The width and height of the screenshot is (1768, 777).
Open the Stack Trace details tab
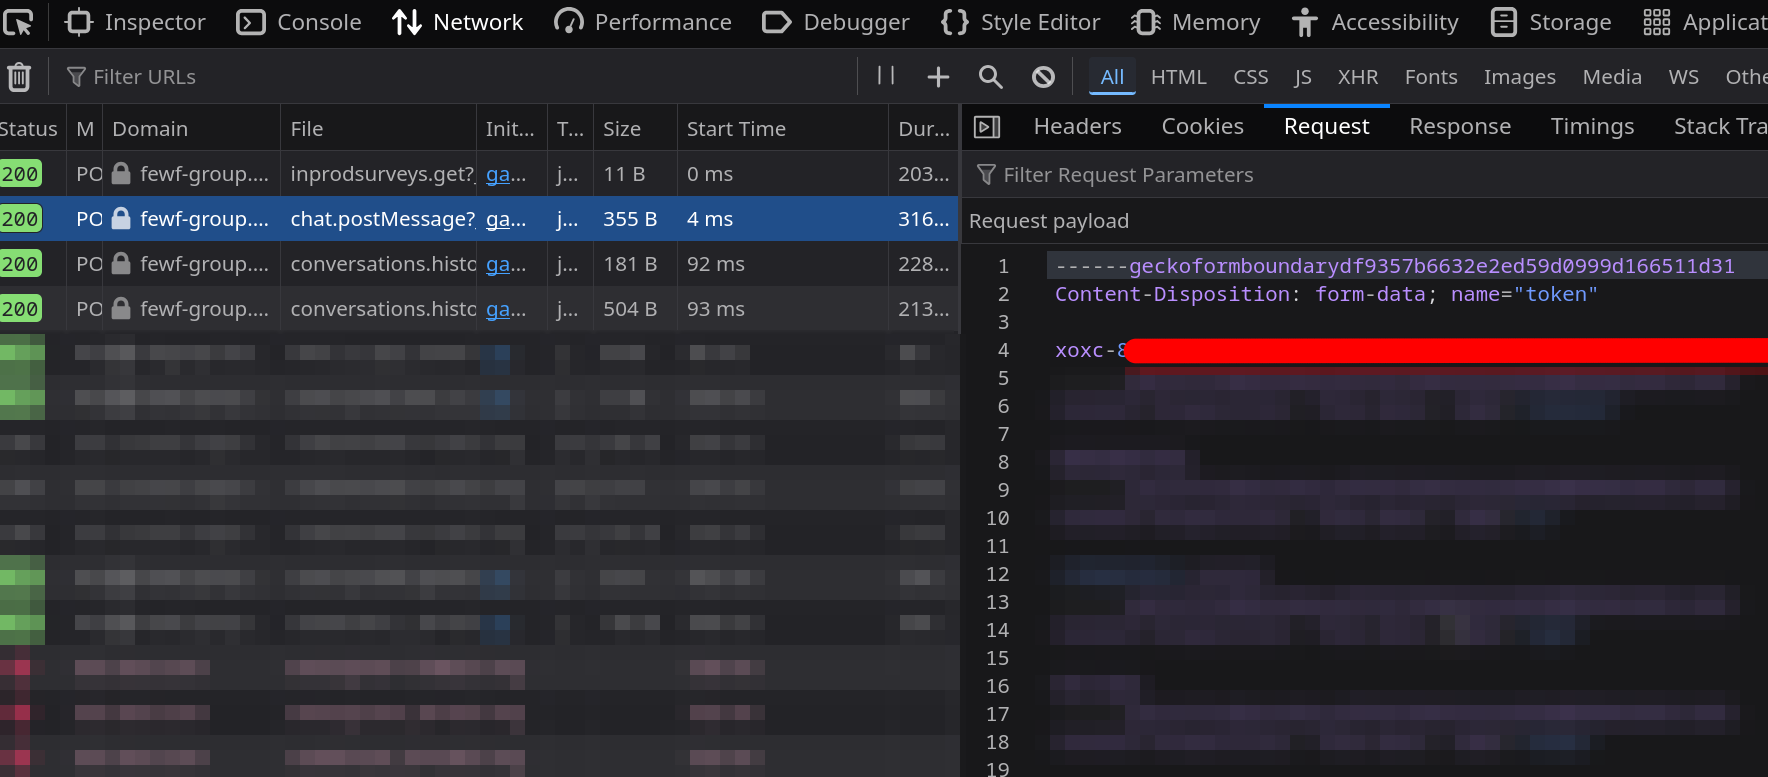[x=1719, y=127]
